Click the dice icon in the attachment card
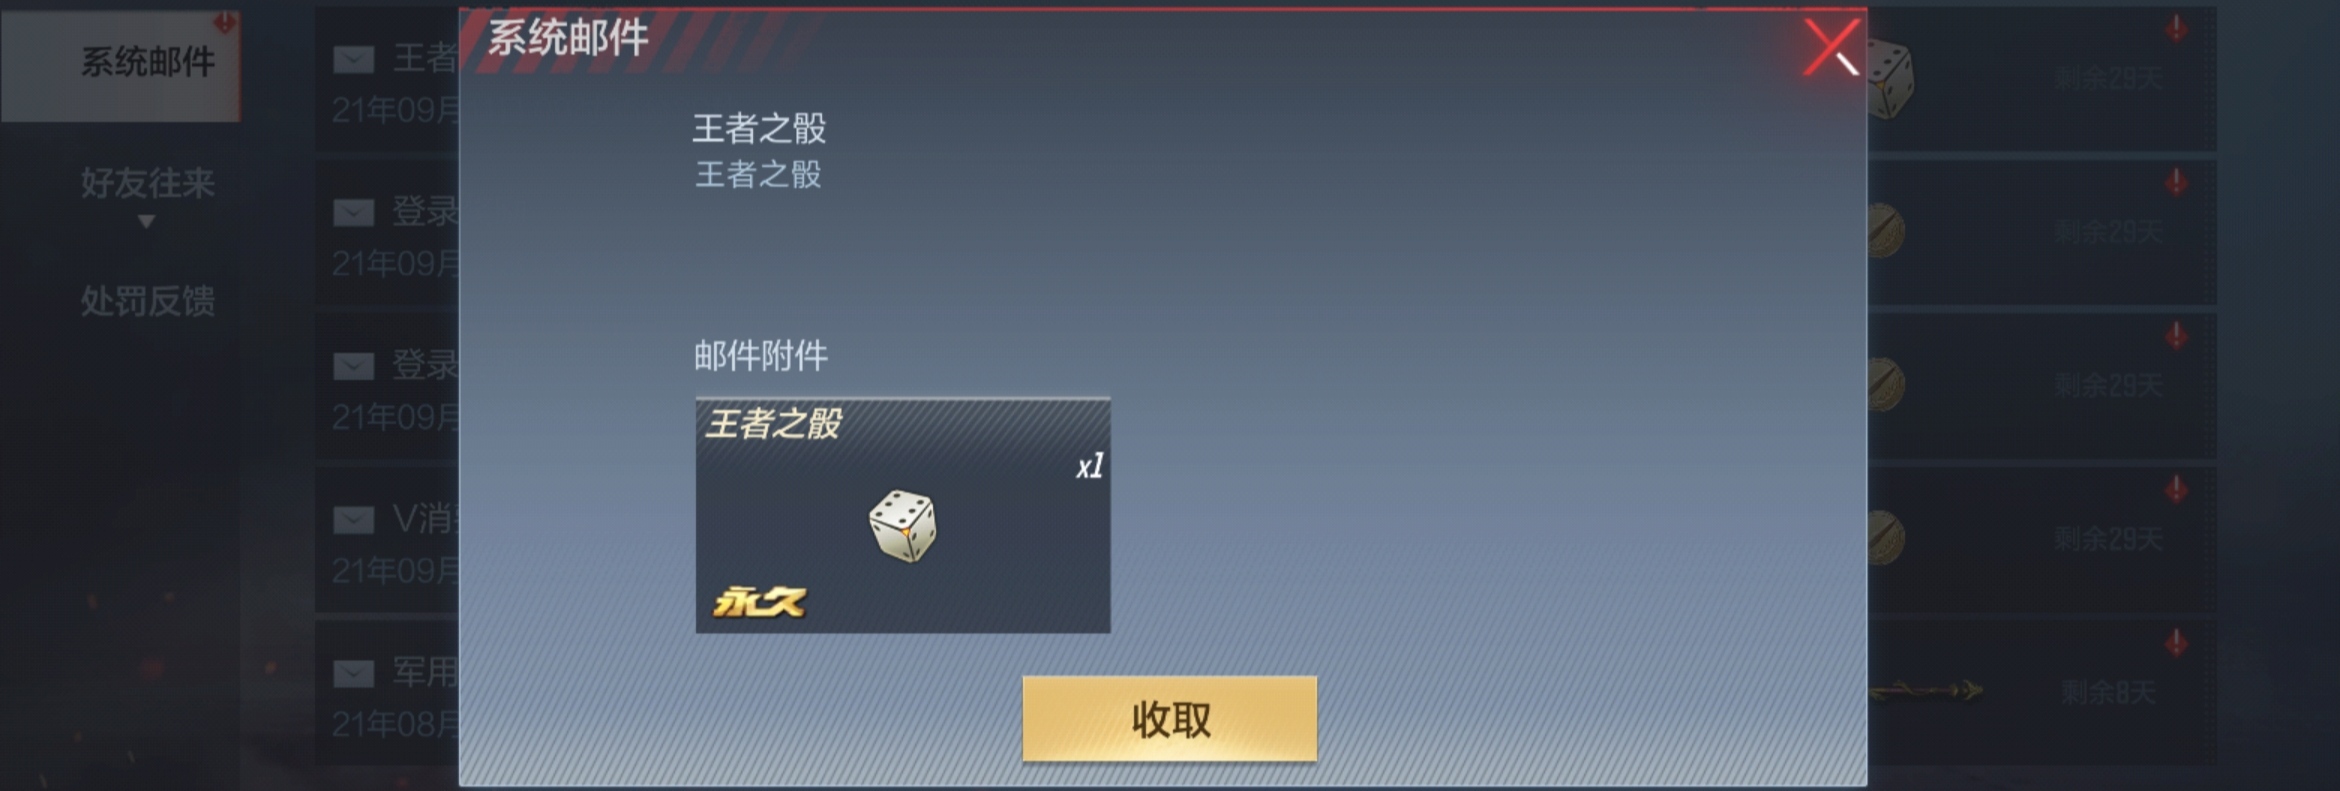This screenshot has height=791, width=2340. pyautogui.click(x=903, y=526)
